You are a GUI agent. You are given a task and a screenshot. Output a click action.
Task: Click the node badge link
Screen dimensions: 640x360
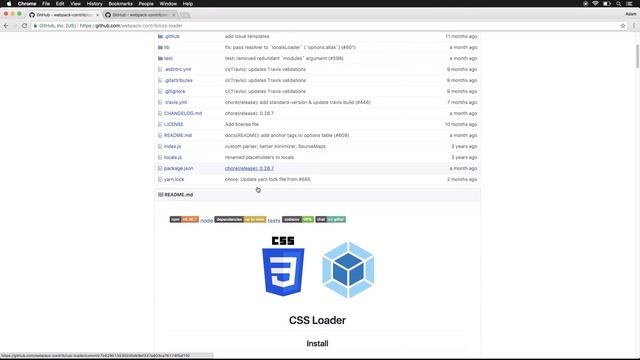click(207, 221)
